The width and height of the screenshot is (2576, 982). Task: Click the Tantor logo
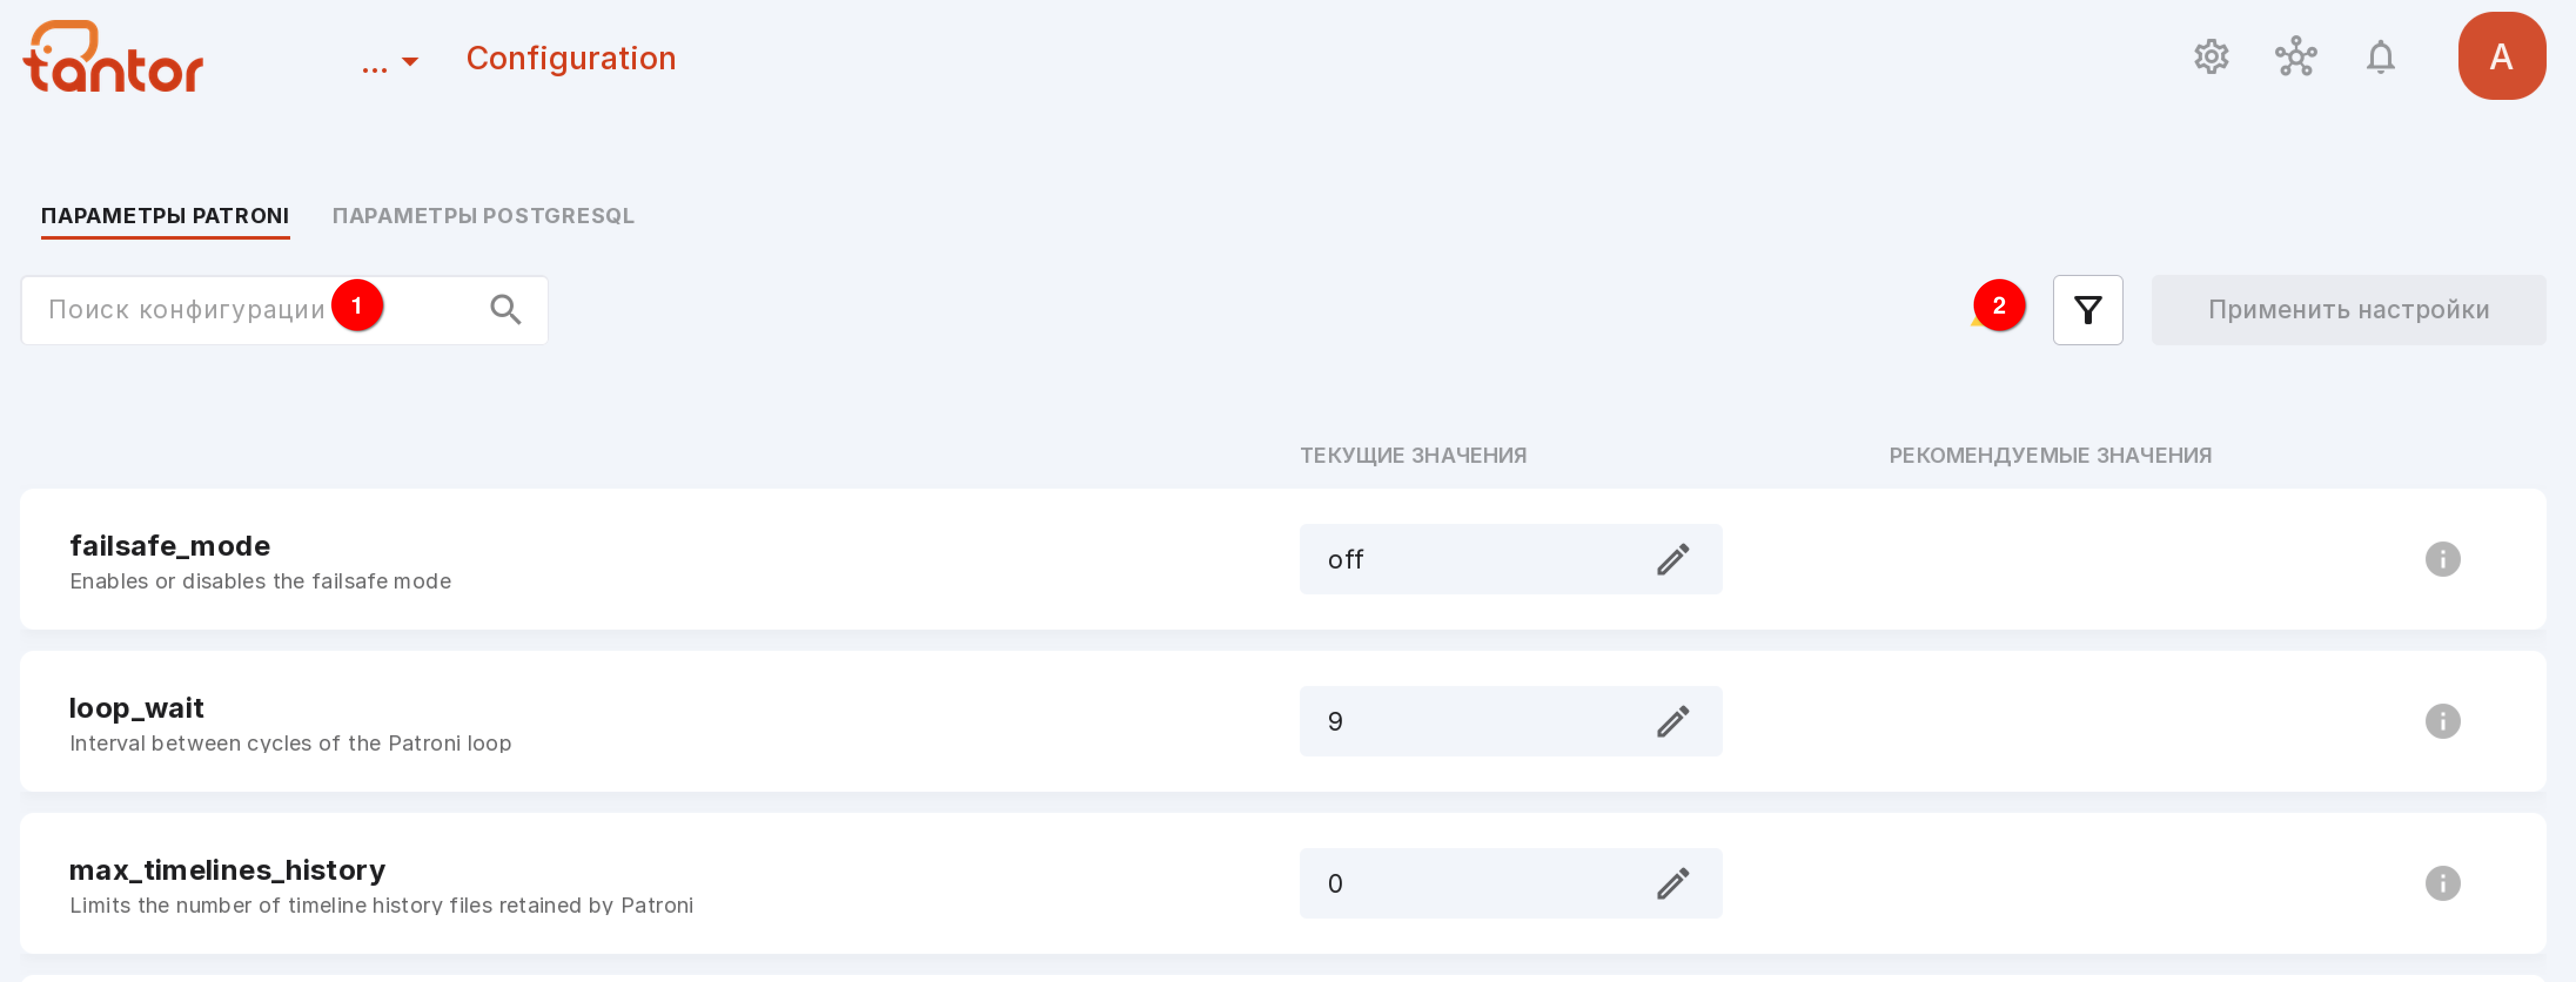pos(113,57)
